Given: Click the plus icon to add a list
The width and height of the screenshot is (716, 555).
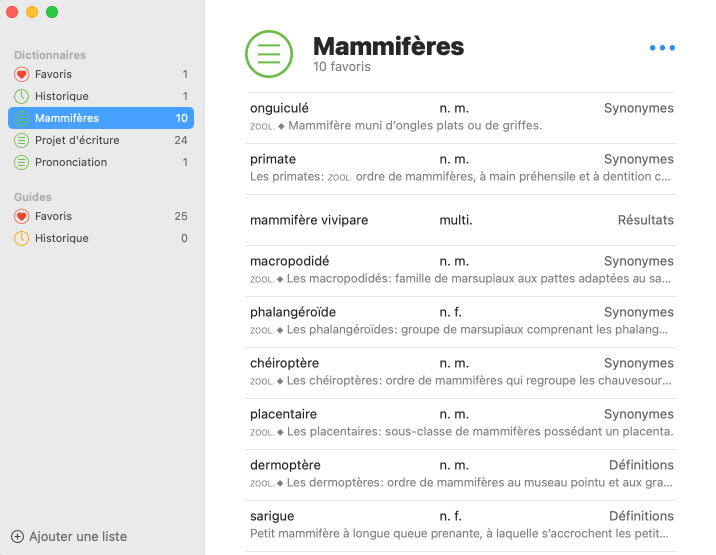Looking at the screenshot, I should [17, 536].
